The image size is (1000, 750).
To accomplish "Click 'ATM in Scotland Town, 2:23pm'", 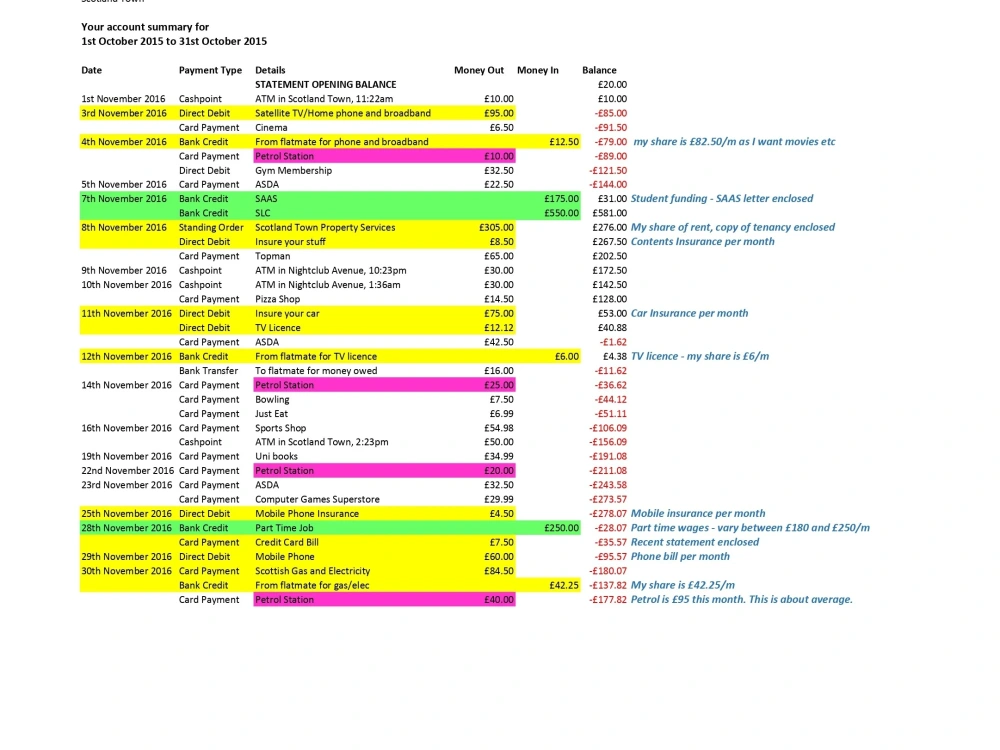I will (x=321, y=441).
